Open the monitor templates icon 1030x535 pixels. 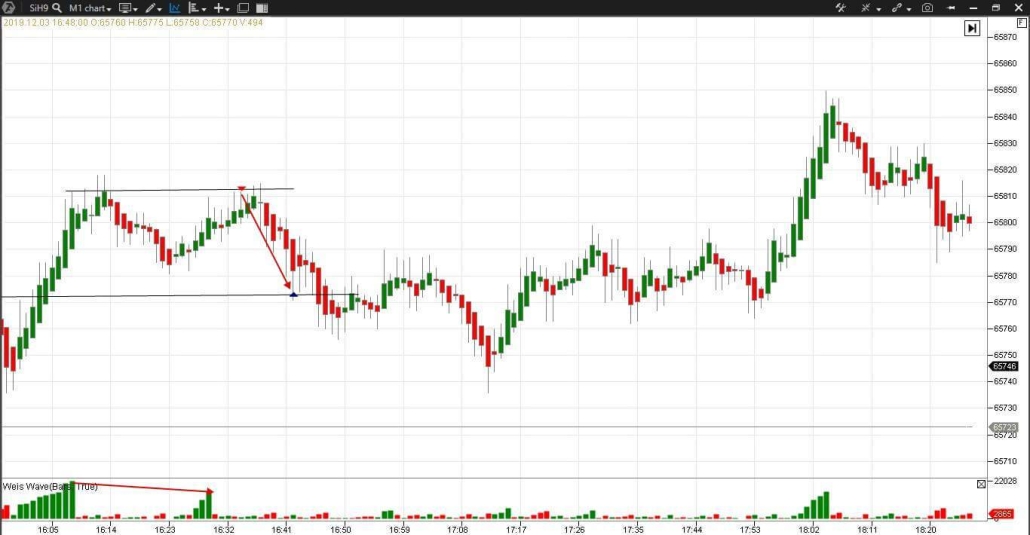125,8
